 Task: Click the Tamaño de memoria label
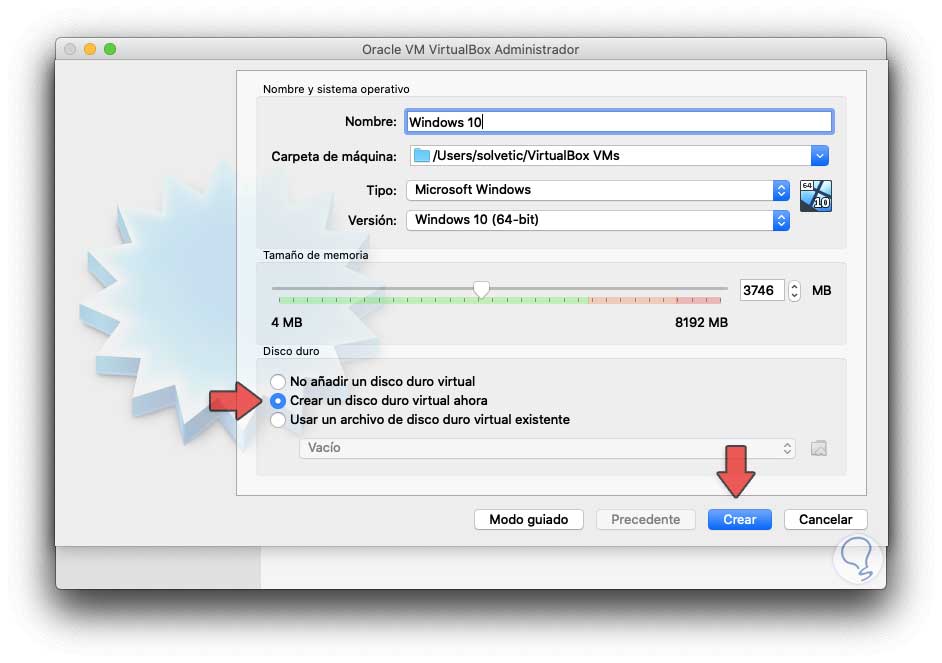315,255
